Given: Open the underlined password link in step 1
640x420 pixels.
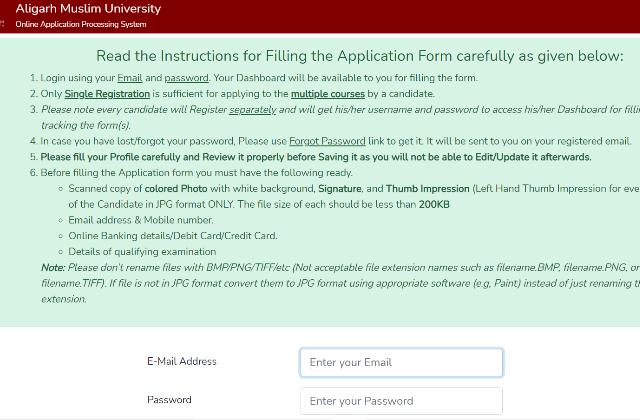Looking at the screenshot, I should [x=186, y=78].
